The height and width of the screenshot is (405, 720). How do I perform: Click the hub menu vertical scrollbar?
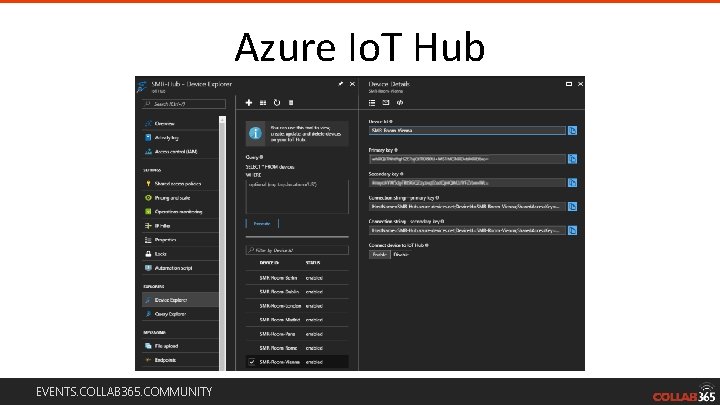(222, 243)
